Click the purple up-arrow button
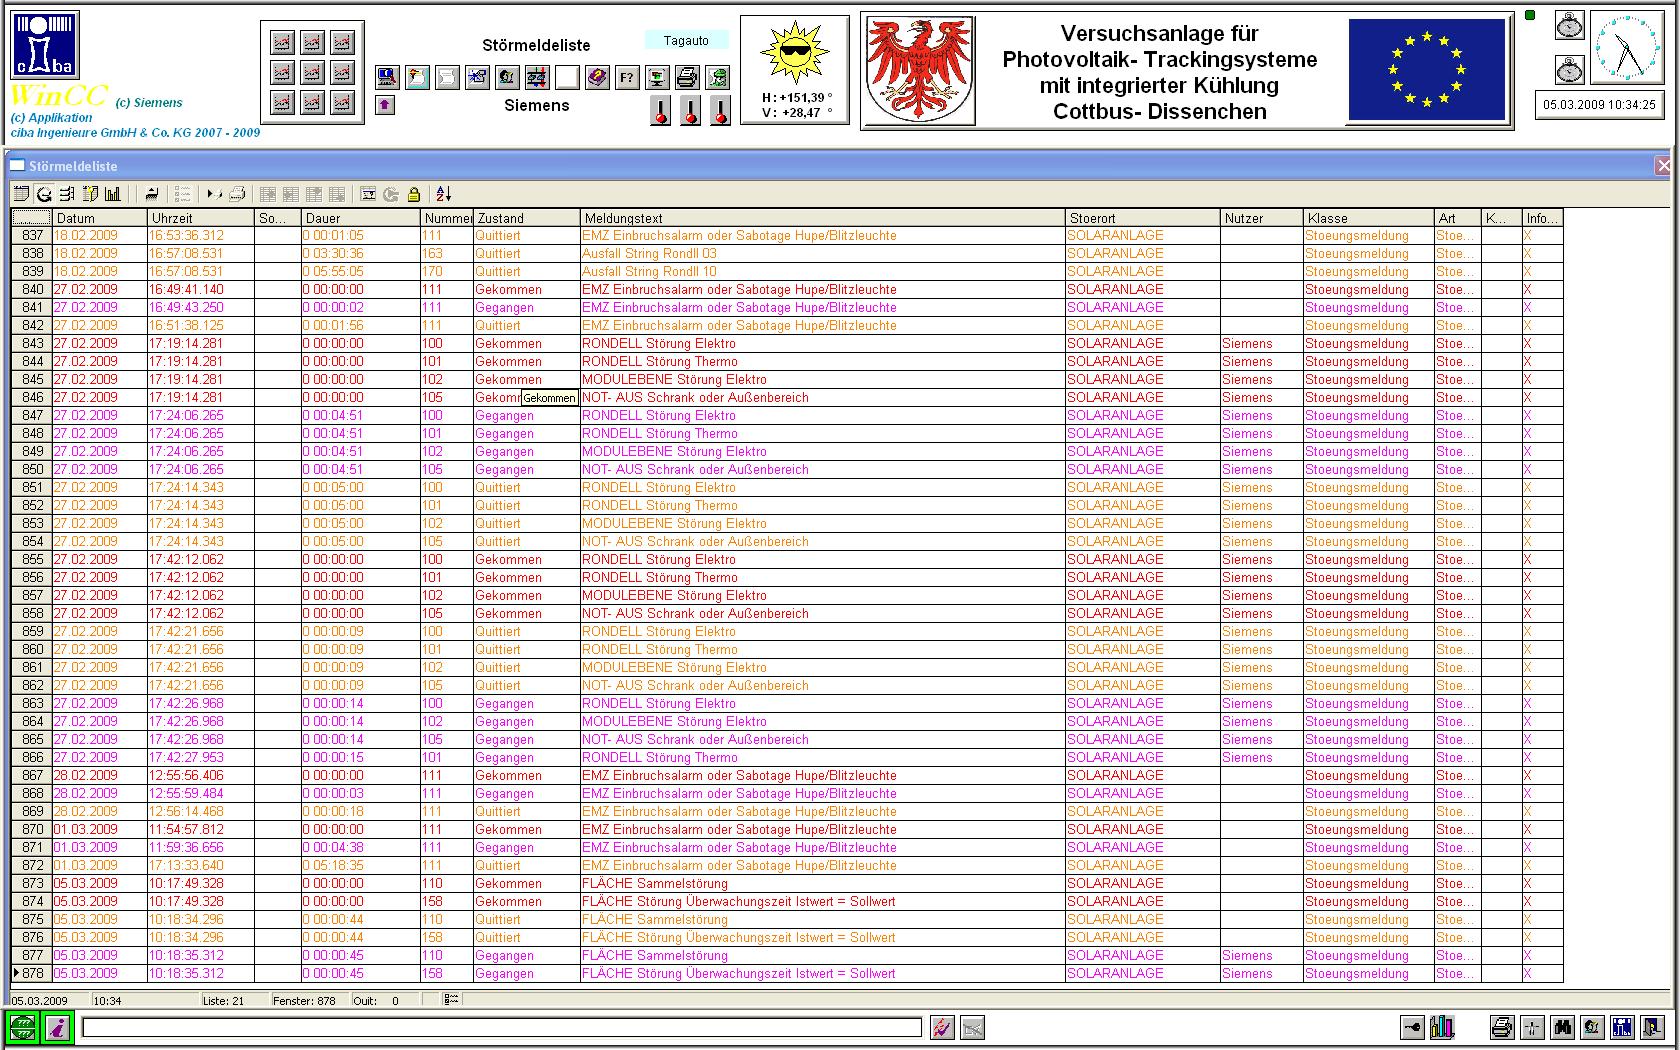1680x1050 pixels. (x=386, y=105)
